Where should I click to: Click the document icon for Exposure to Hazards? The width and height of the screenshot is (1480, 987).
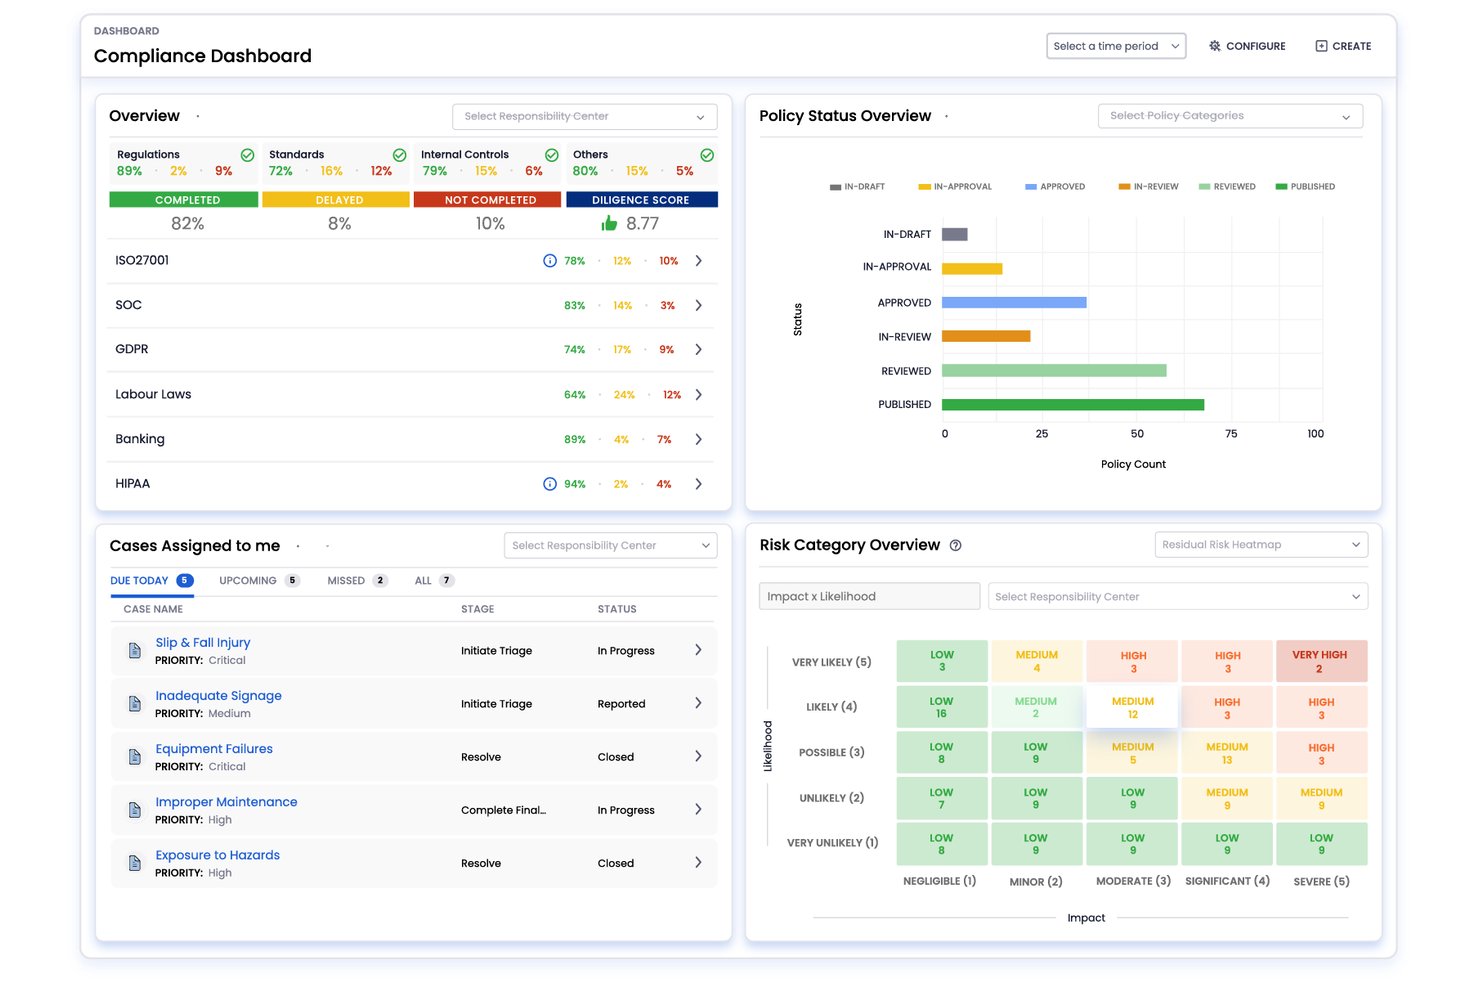tap(135, 863)
